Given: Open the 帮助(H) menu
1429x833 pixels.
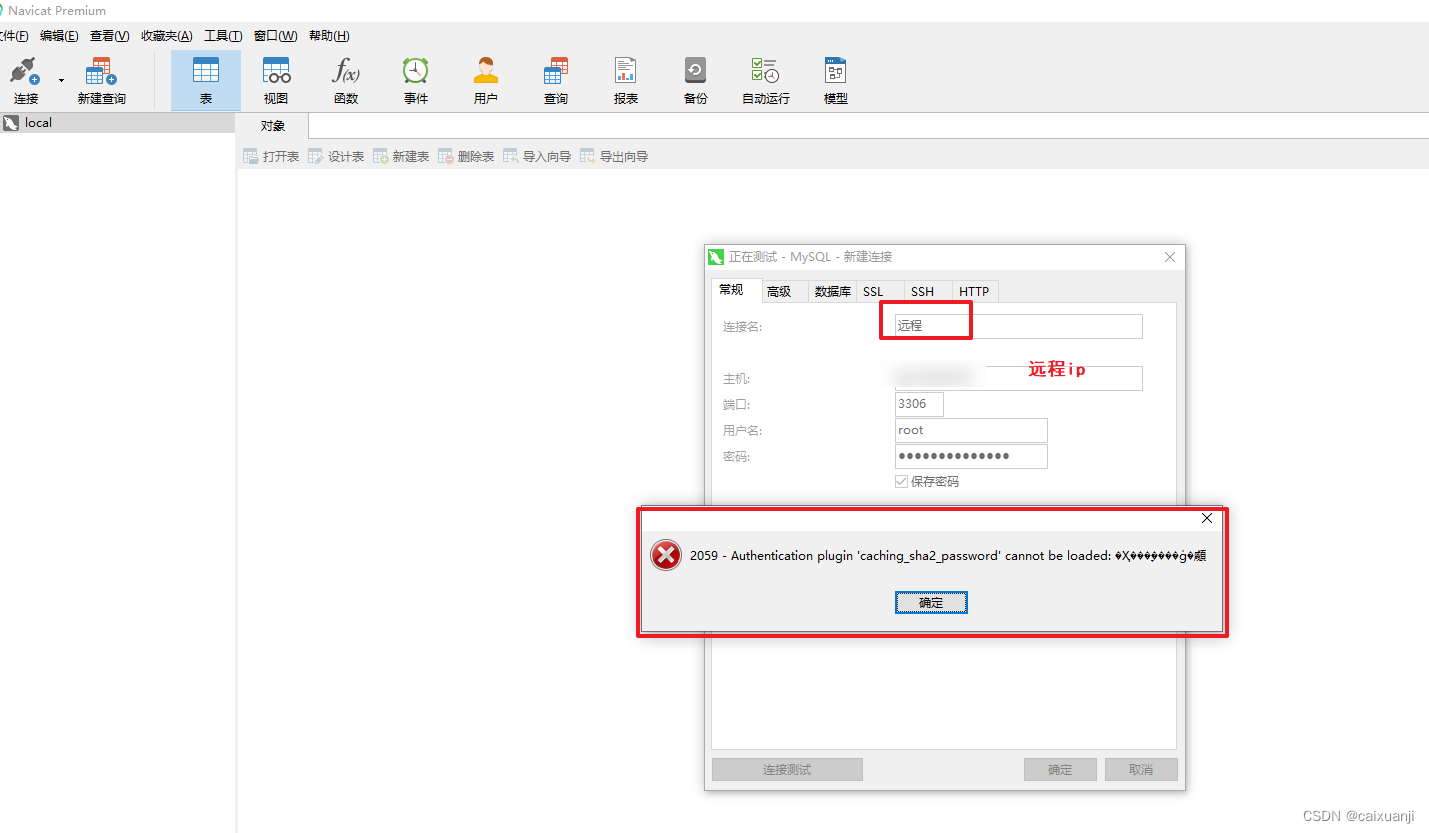Looking at the screenshot, I should [329, 36].
